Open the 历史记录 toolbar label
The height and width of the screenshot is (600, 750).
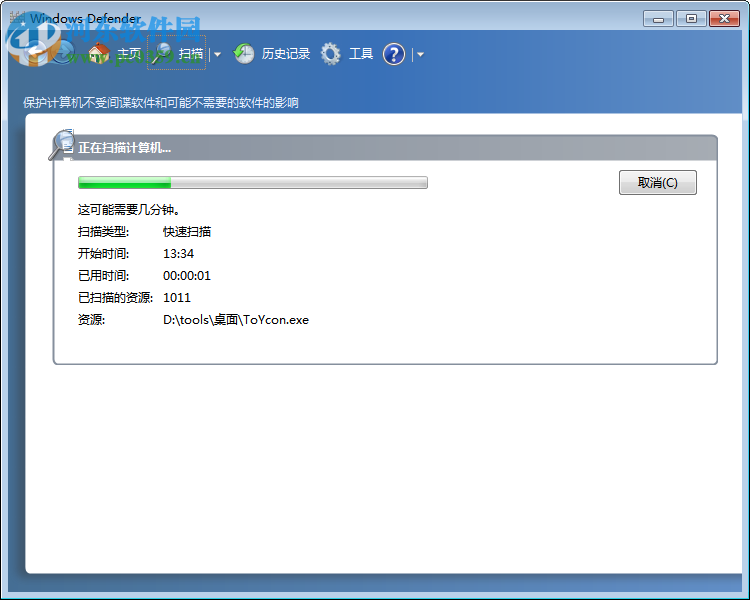coord(286,54)
